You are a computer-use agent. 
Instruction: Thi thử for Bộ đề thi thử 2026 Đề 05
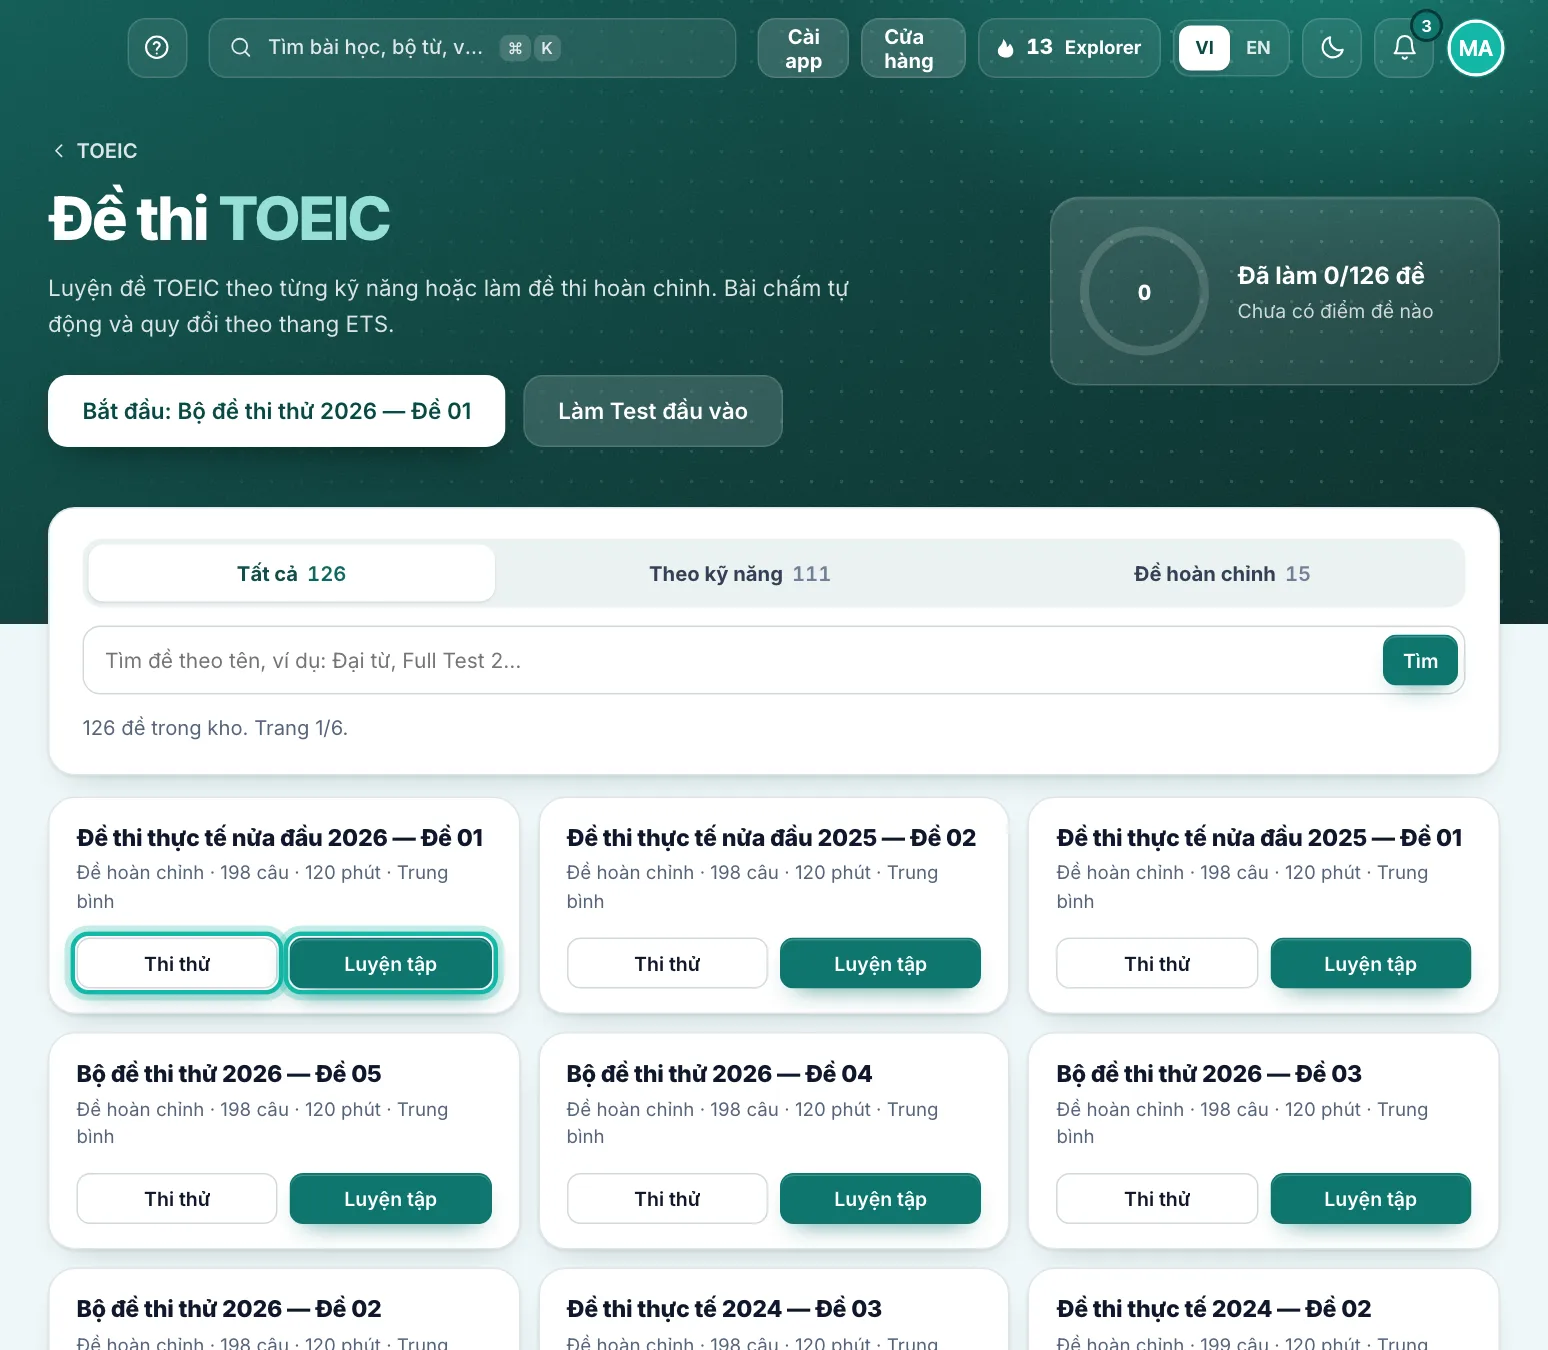pos(177,1199)
